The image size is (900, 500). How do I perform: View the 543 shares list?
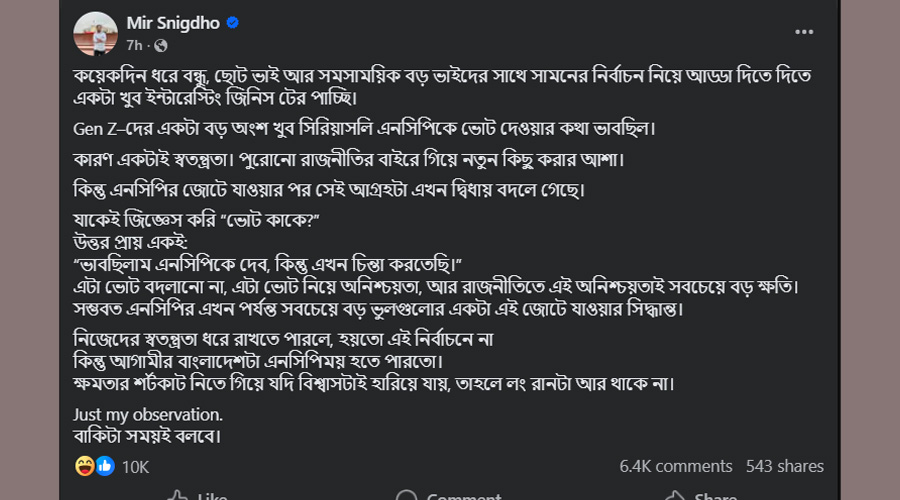(x=785, y=466)
